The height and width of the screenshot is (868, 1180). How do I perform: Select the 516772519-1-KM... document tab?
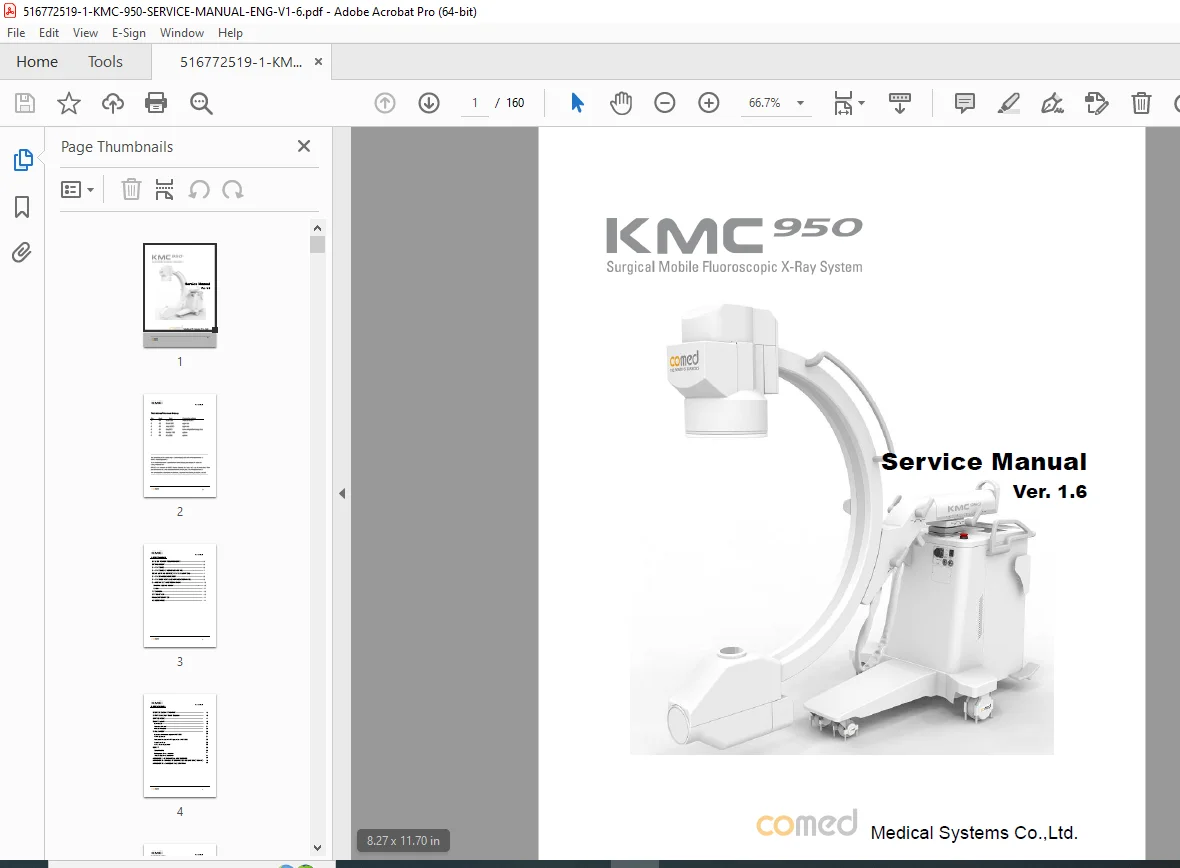[241, 62]
